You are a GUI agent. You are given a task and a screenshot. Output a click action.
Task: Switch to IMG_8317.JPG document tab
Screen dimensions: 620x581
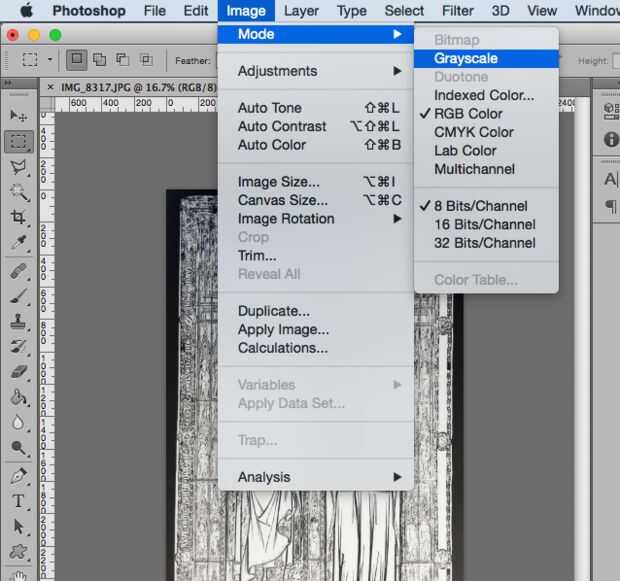pos(138,87)
